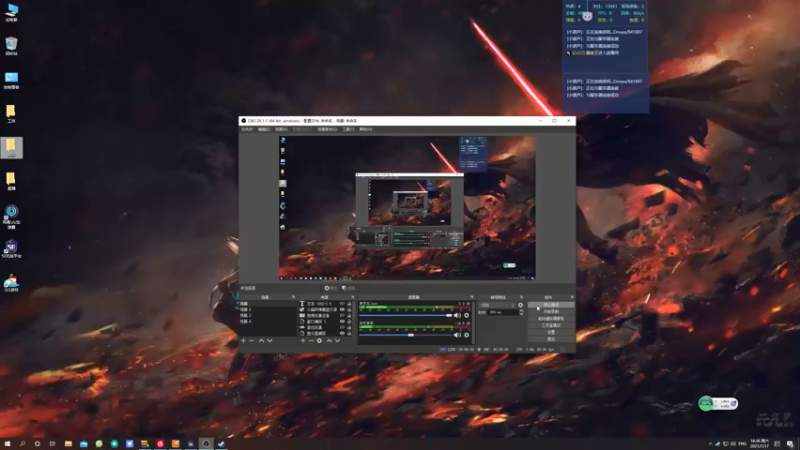Click the OBS logo in the title bar
The image size is (800, 450).
pos(243,121)
